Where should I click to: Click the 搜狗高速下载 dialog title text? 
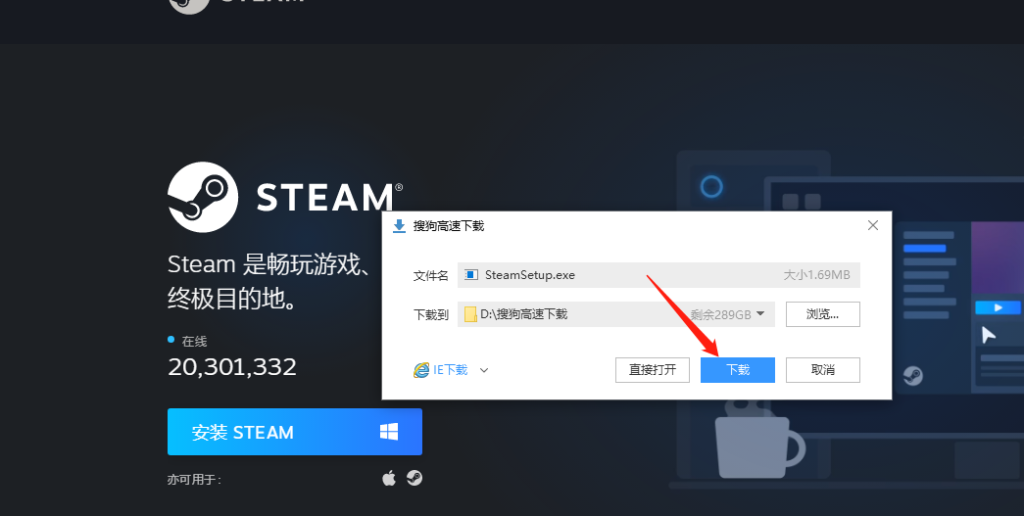[x=449, y=226]
